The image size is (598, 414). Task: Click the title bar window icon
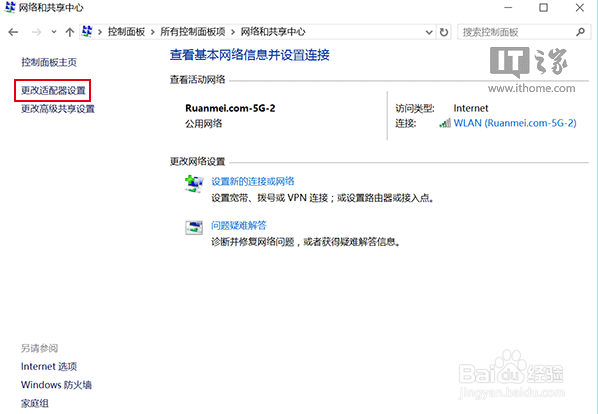click(x=10, y=7)
